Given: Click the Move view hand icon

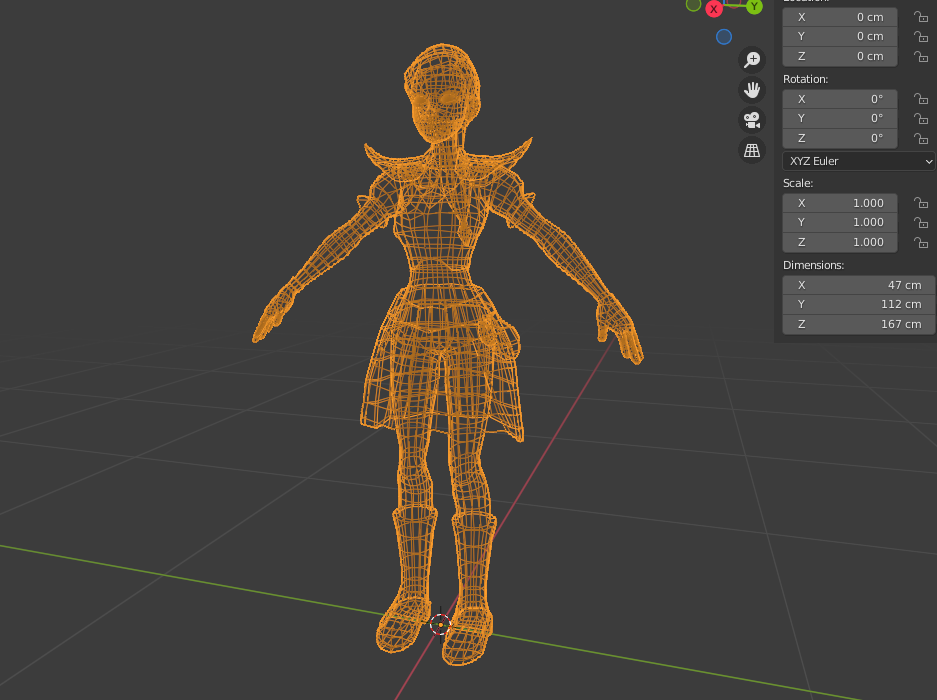Looking at the screenshot, I should pos(752,90).
